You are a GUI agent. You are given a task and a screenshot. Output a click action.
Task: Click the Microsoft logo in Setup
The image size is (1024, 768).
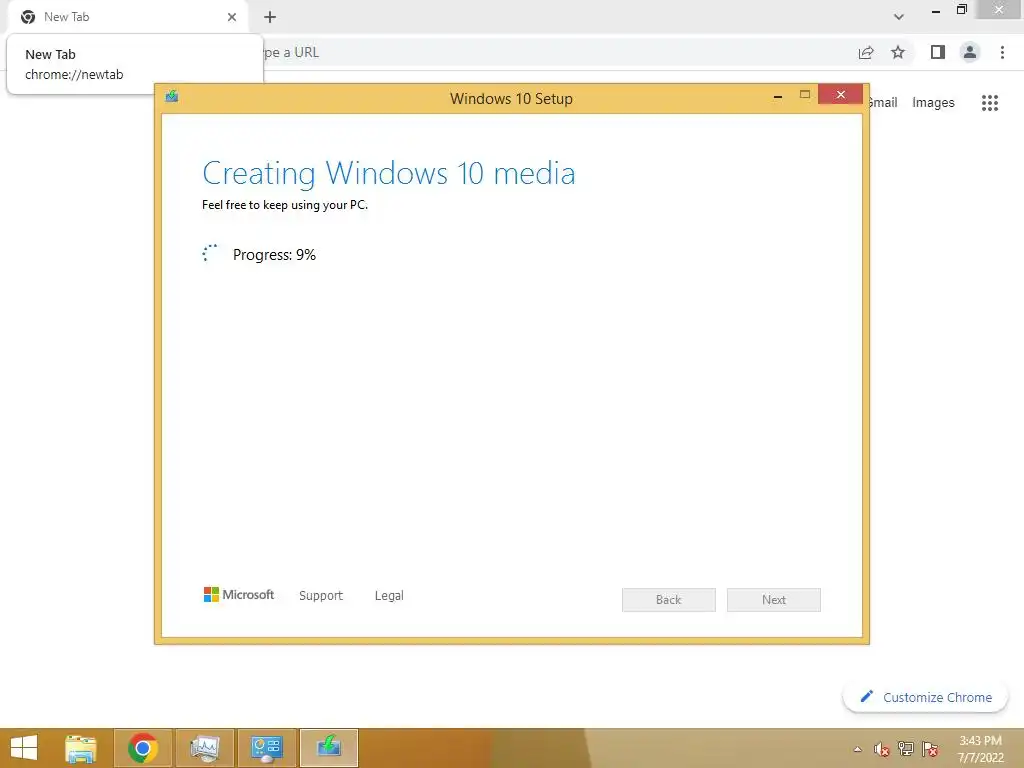[239, 594]
